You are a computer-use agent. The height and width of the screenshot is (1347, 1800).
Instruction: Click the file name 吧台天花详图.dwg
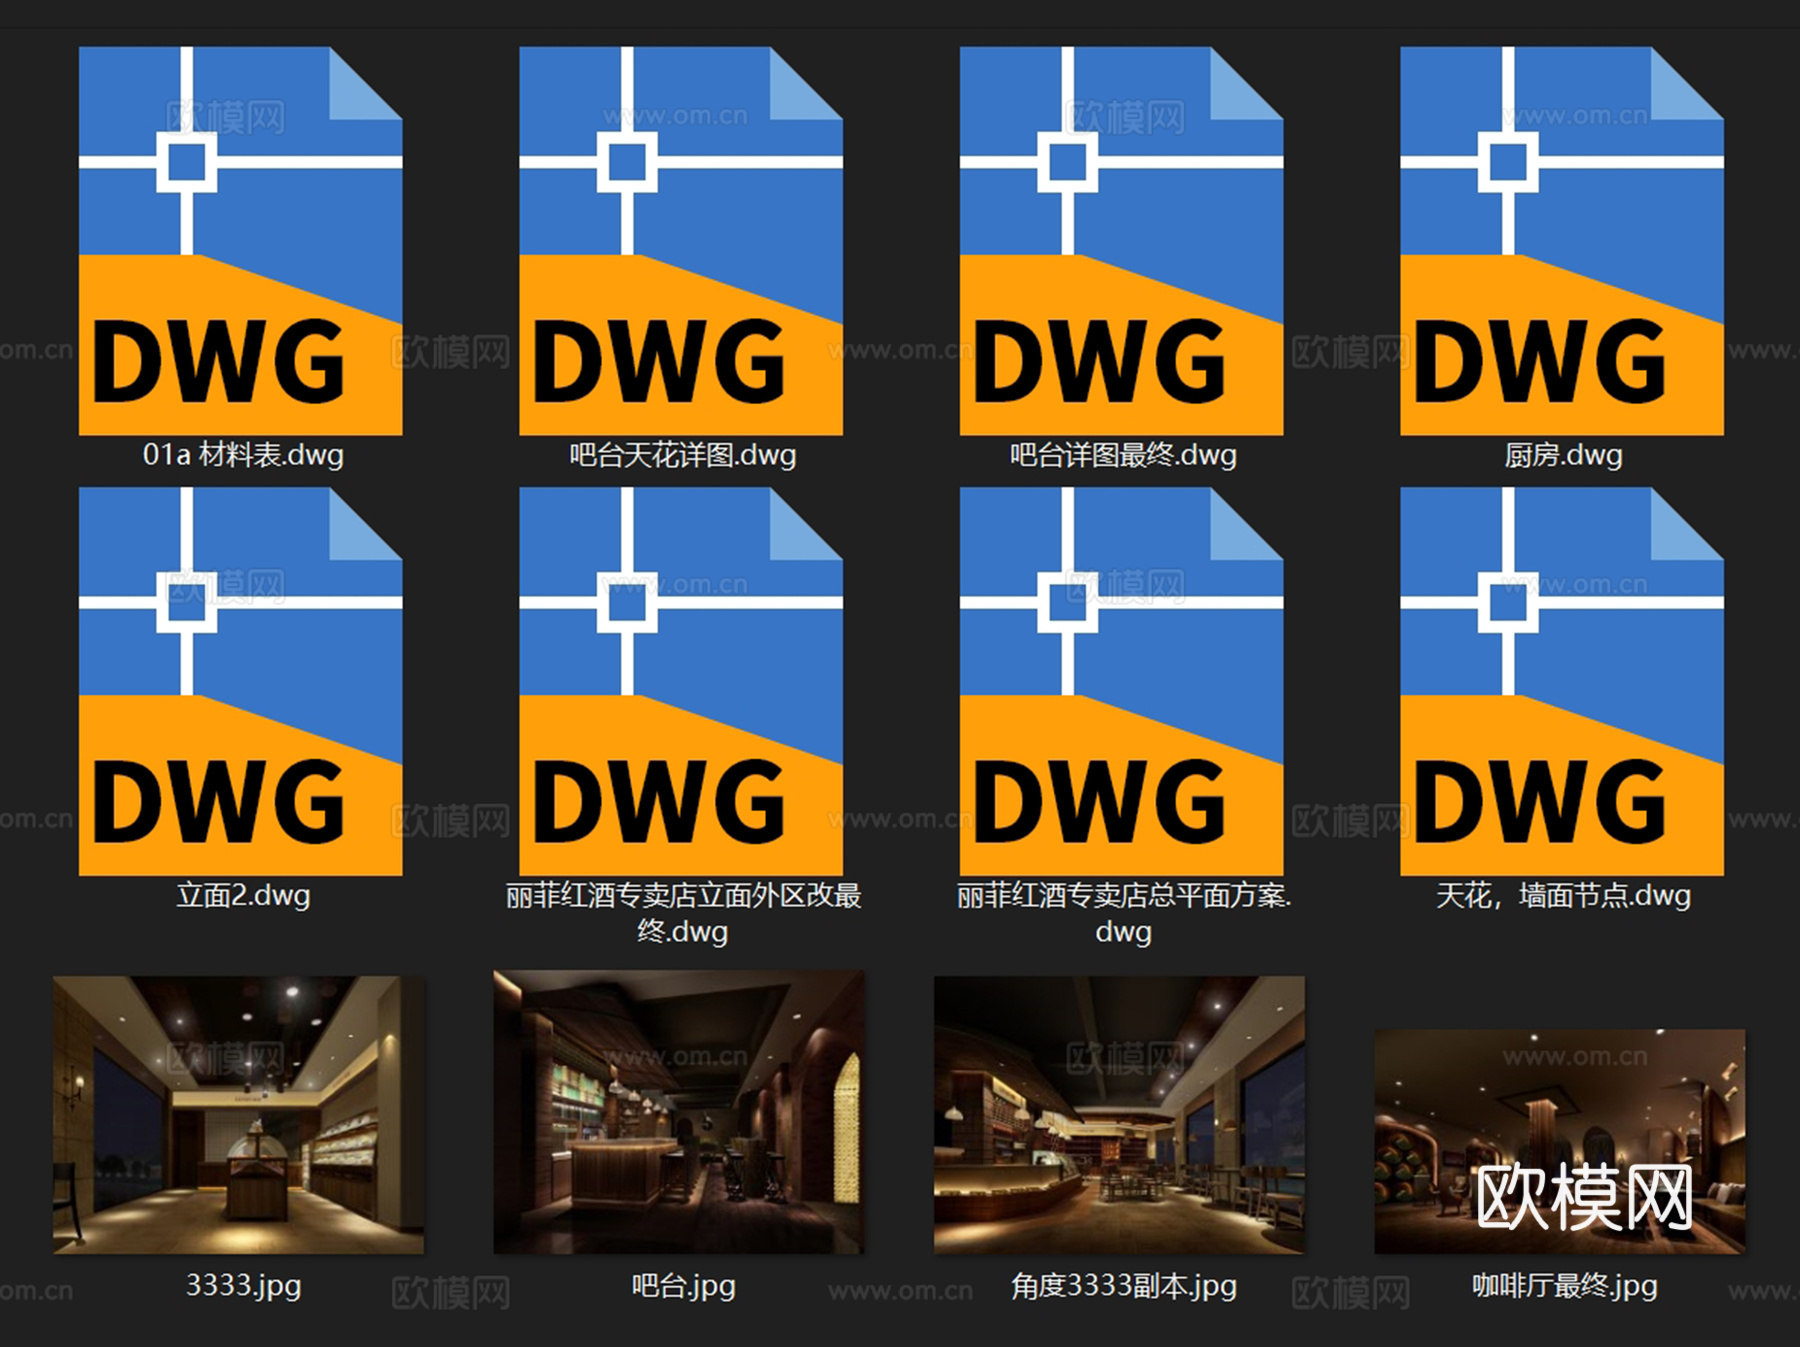[x=683, y=455]
